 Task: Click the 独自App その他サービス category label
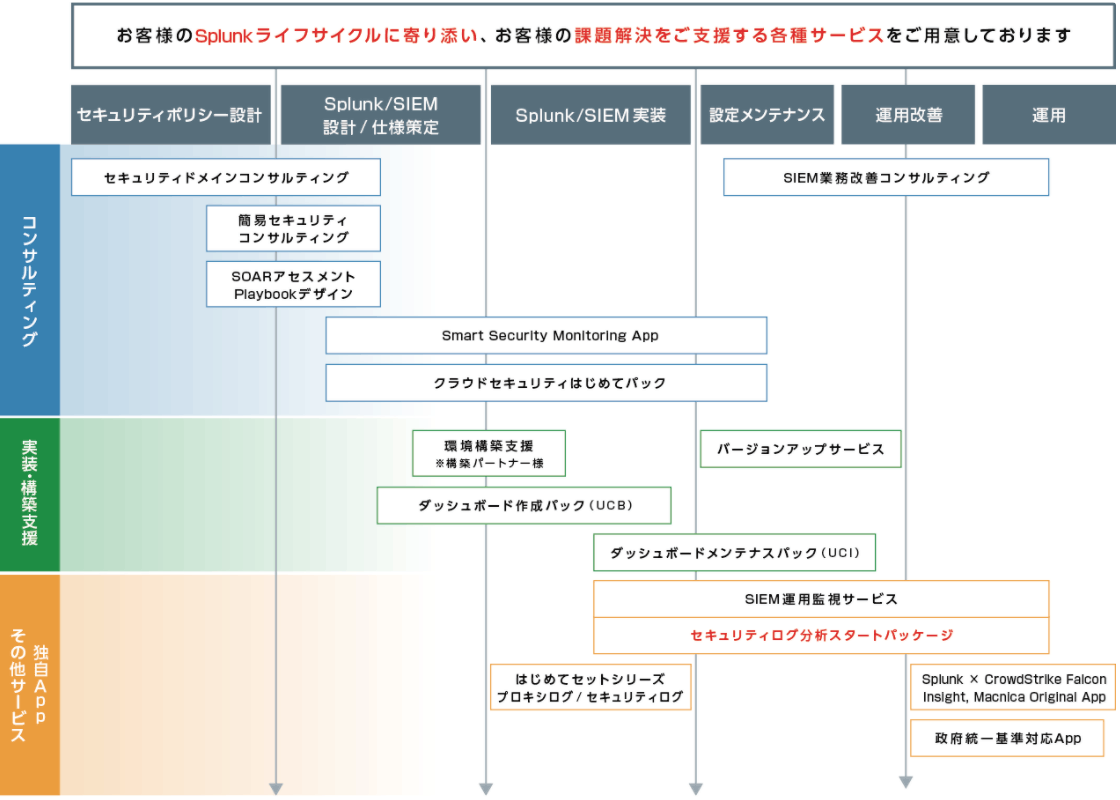[x=29, y=684]
